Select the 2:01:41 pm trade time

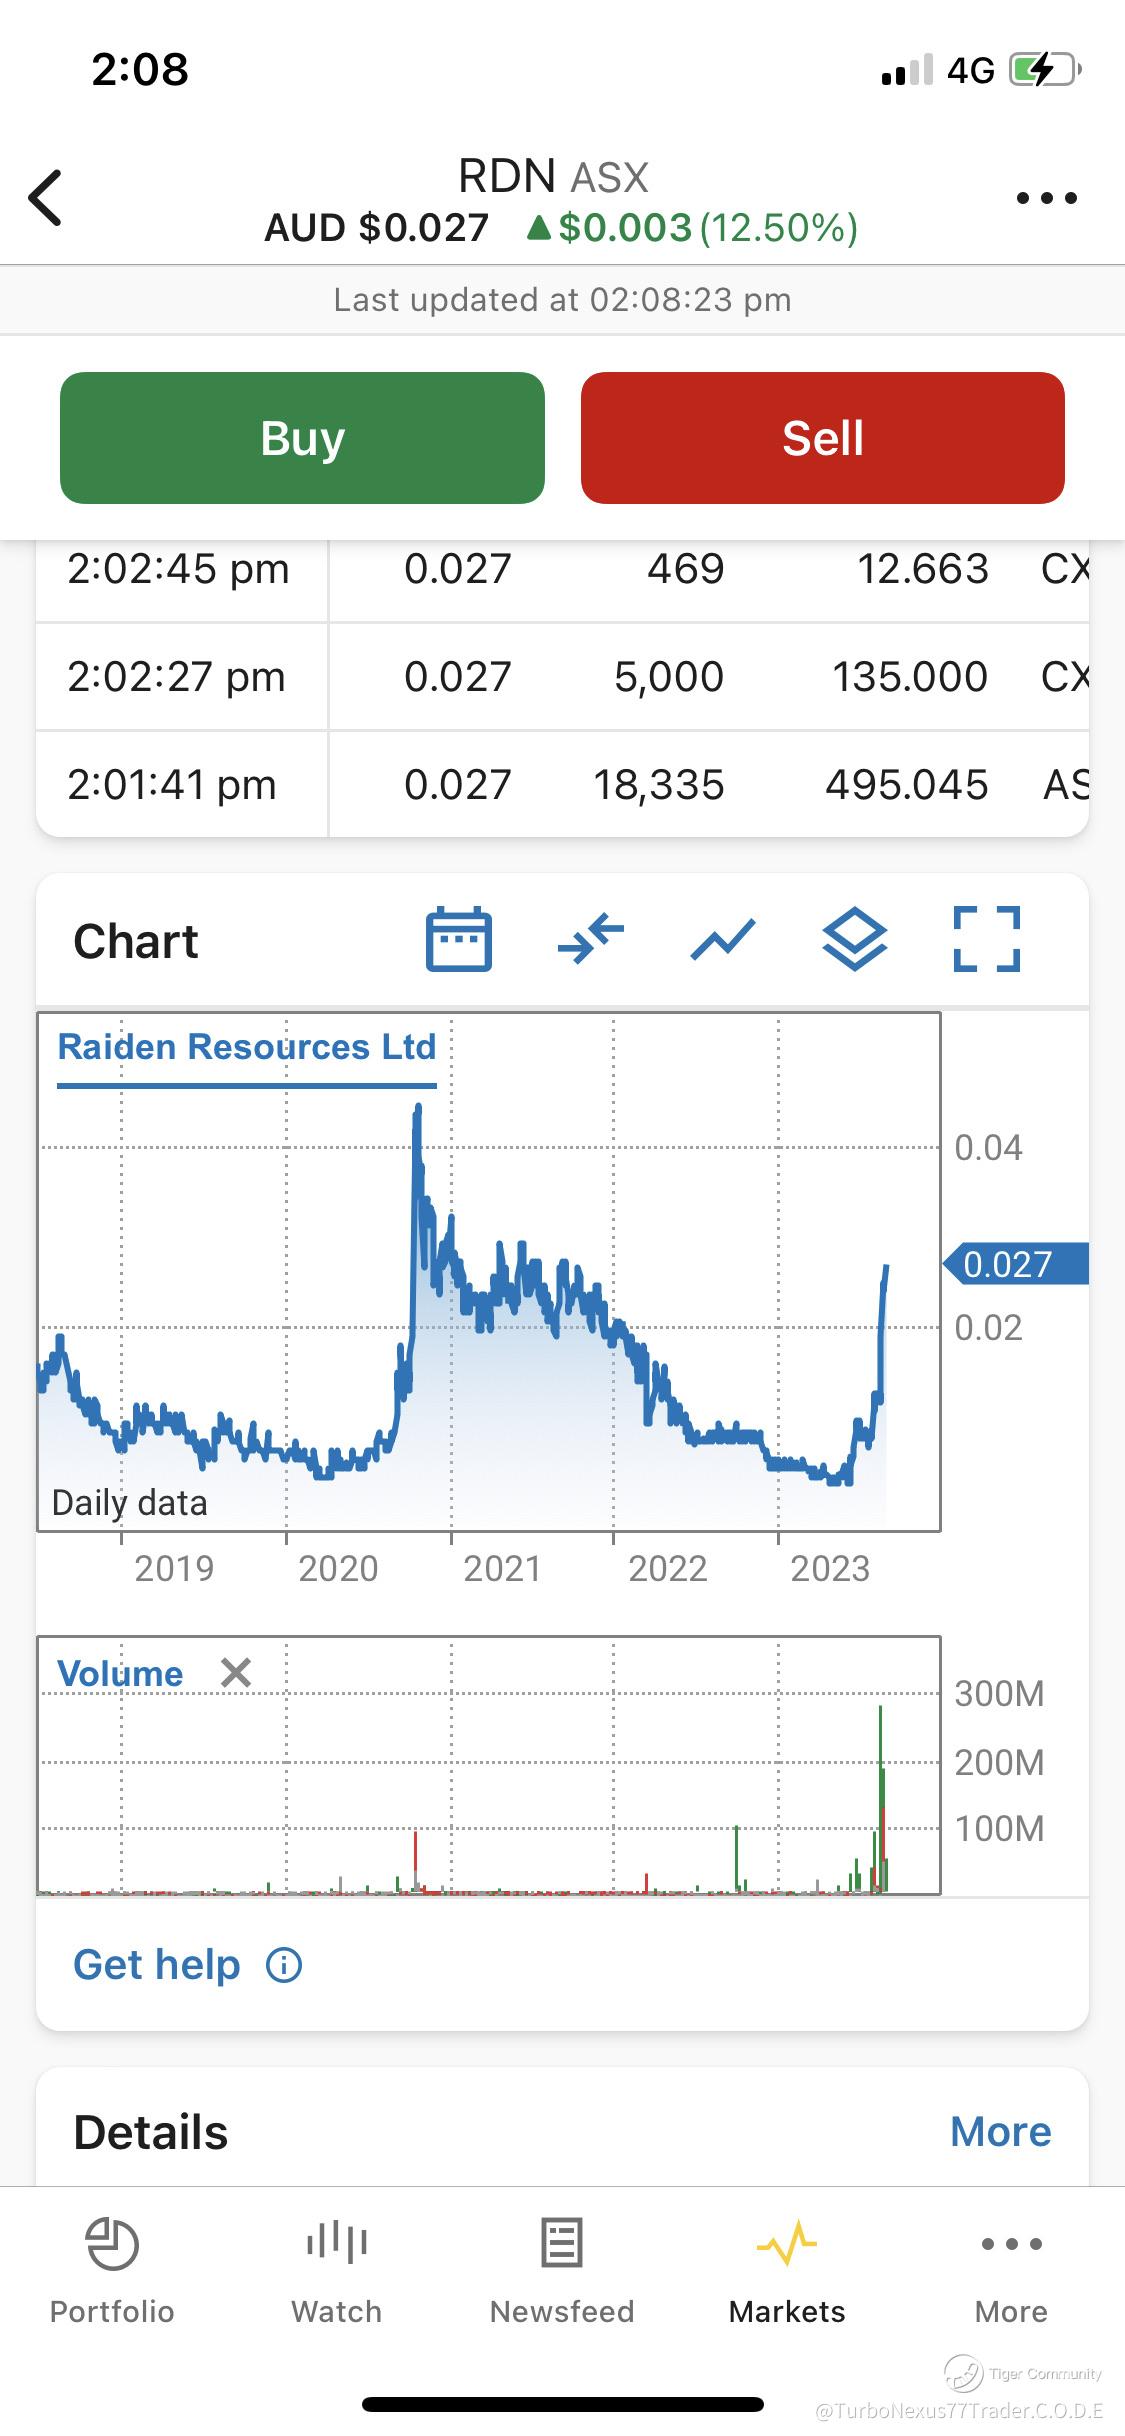[x=172, y=785]
